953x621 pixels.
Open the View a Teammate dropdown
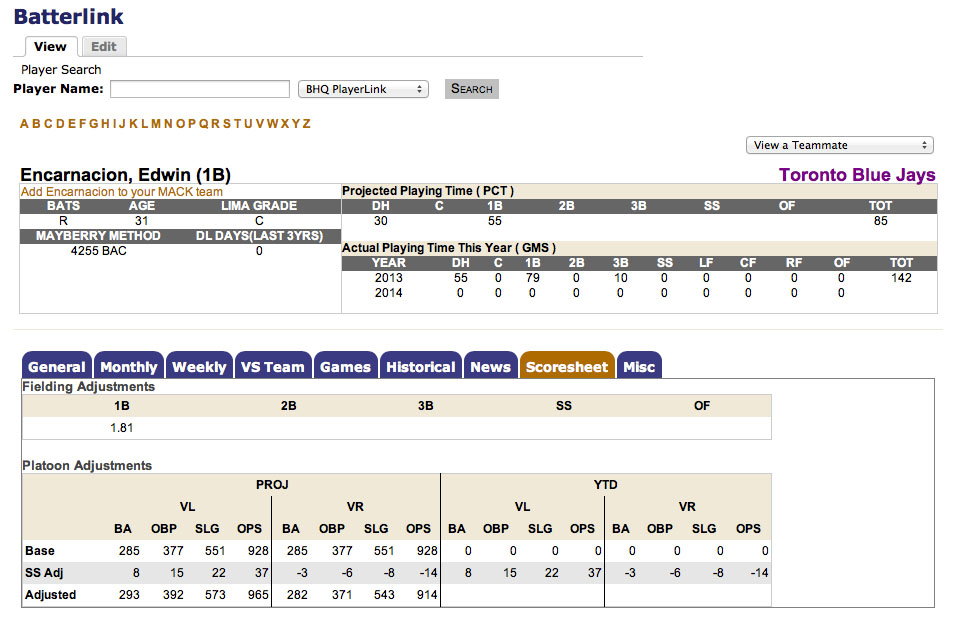(x=839, y=145)
